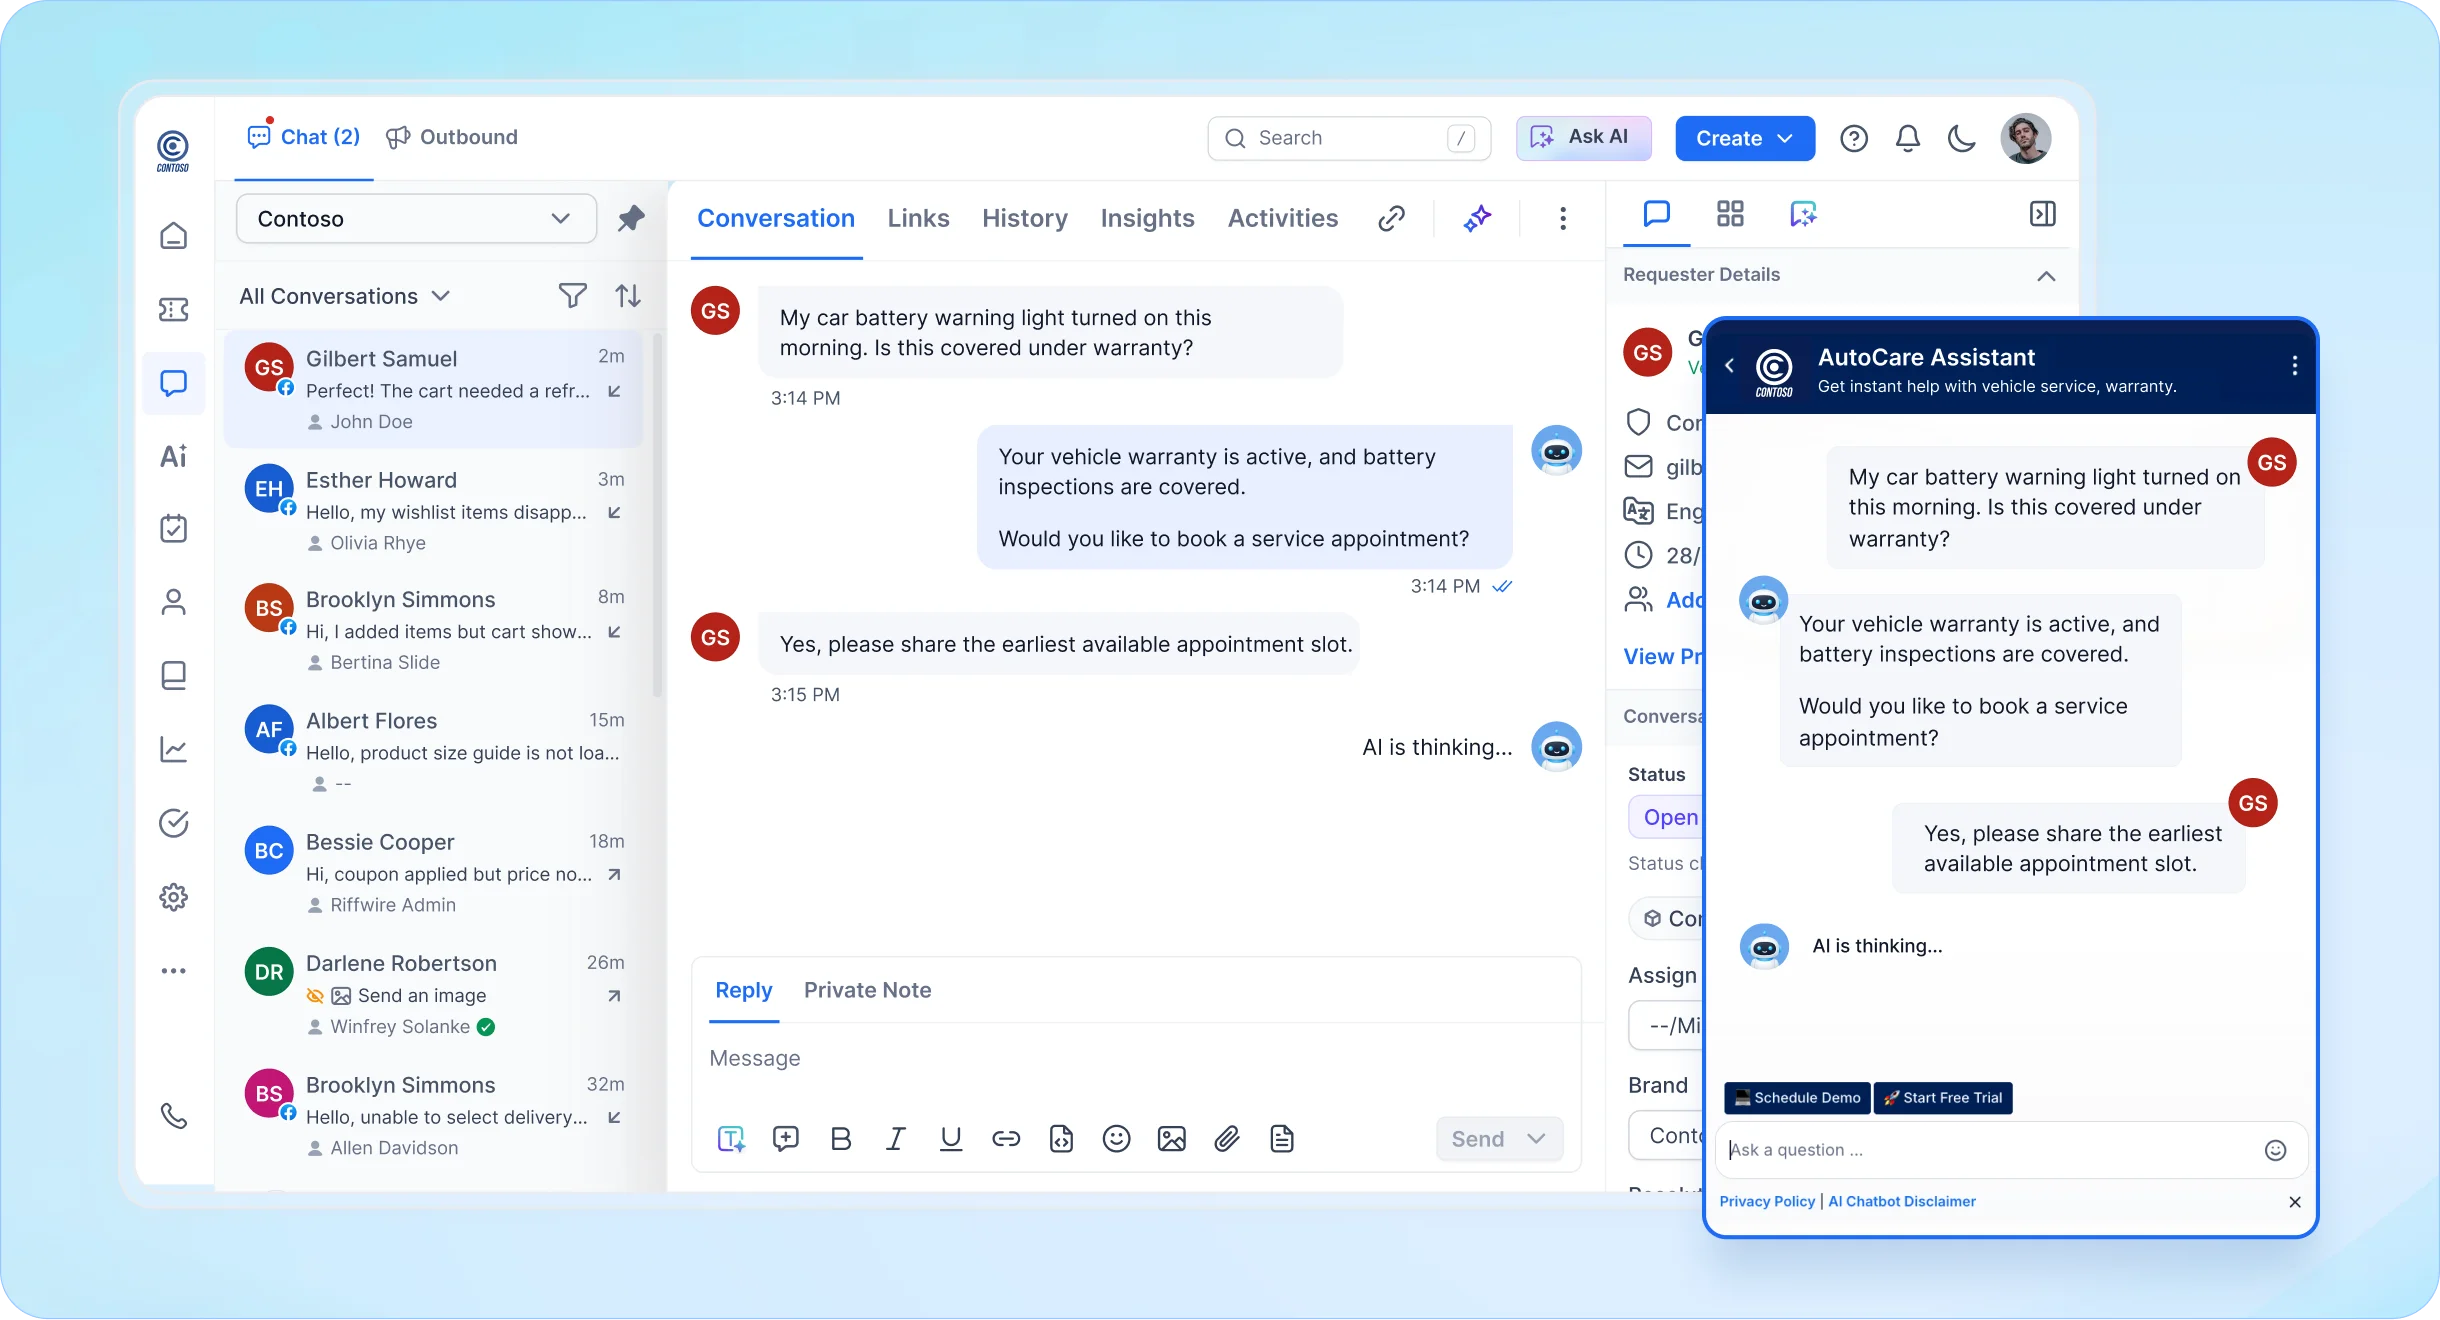Open the Tasks calendar-check sidebar icon
Viewport: 2440px width, 1320px height.
click(174, 528)
